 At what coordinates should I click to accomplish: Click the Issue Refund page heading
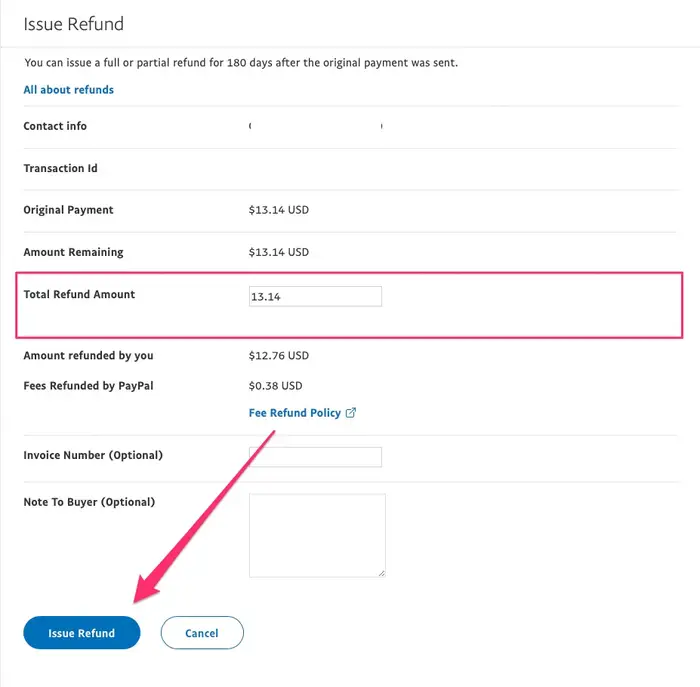74,24
